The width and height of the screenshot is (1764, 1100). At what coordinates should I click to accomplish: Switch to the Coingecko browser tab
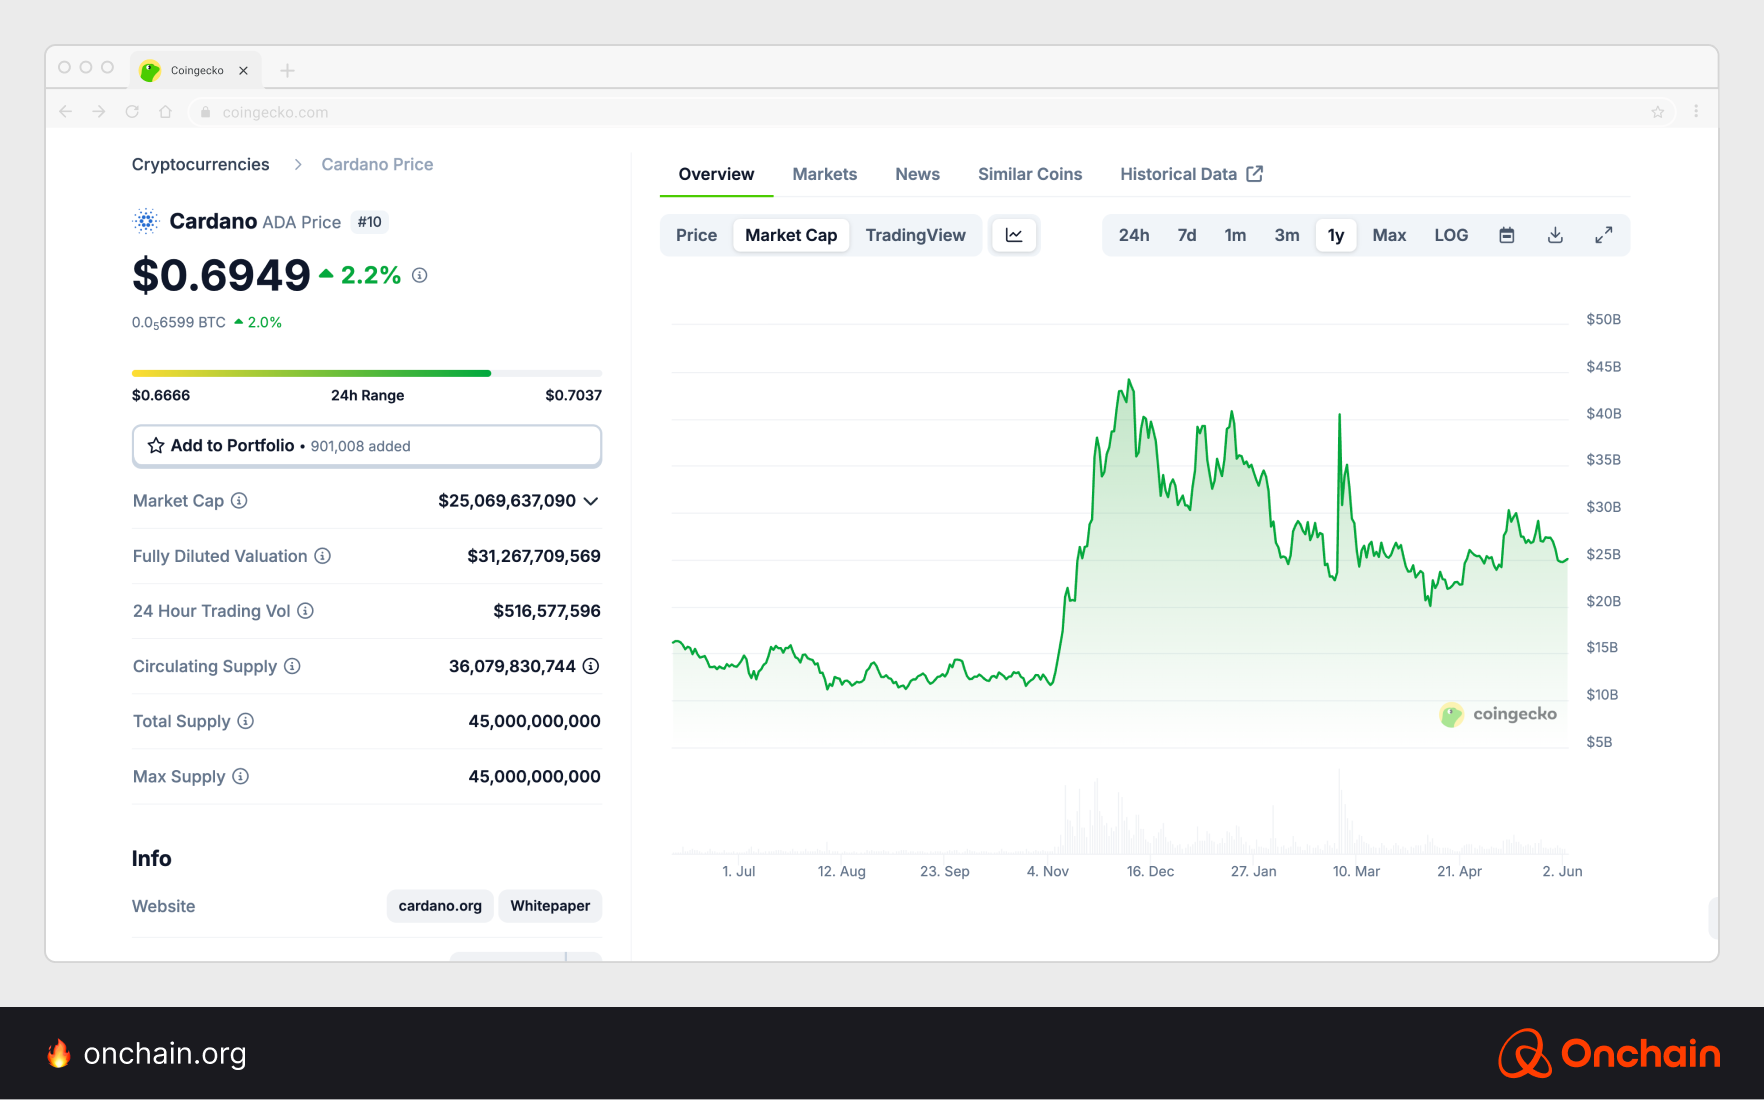pos(197,71)
